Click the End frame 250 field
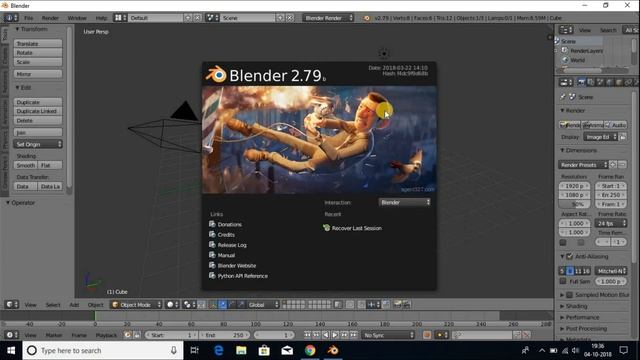 [224, 335]
